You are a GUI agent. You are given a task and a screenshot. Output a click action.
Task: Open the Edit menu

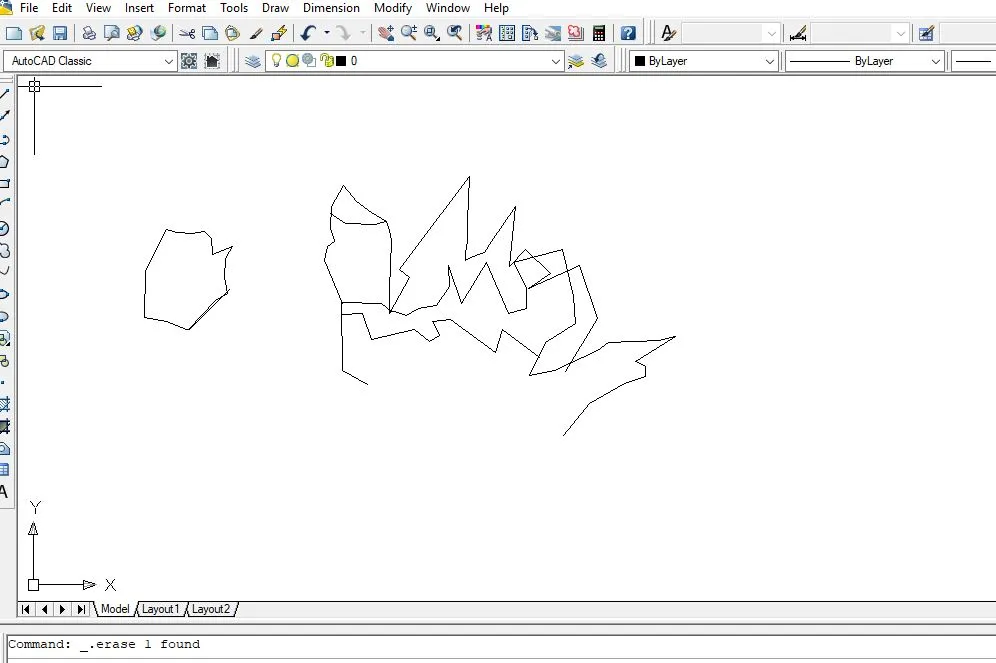(x=62, y=8)
